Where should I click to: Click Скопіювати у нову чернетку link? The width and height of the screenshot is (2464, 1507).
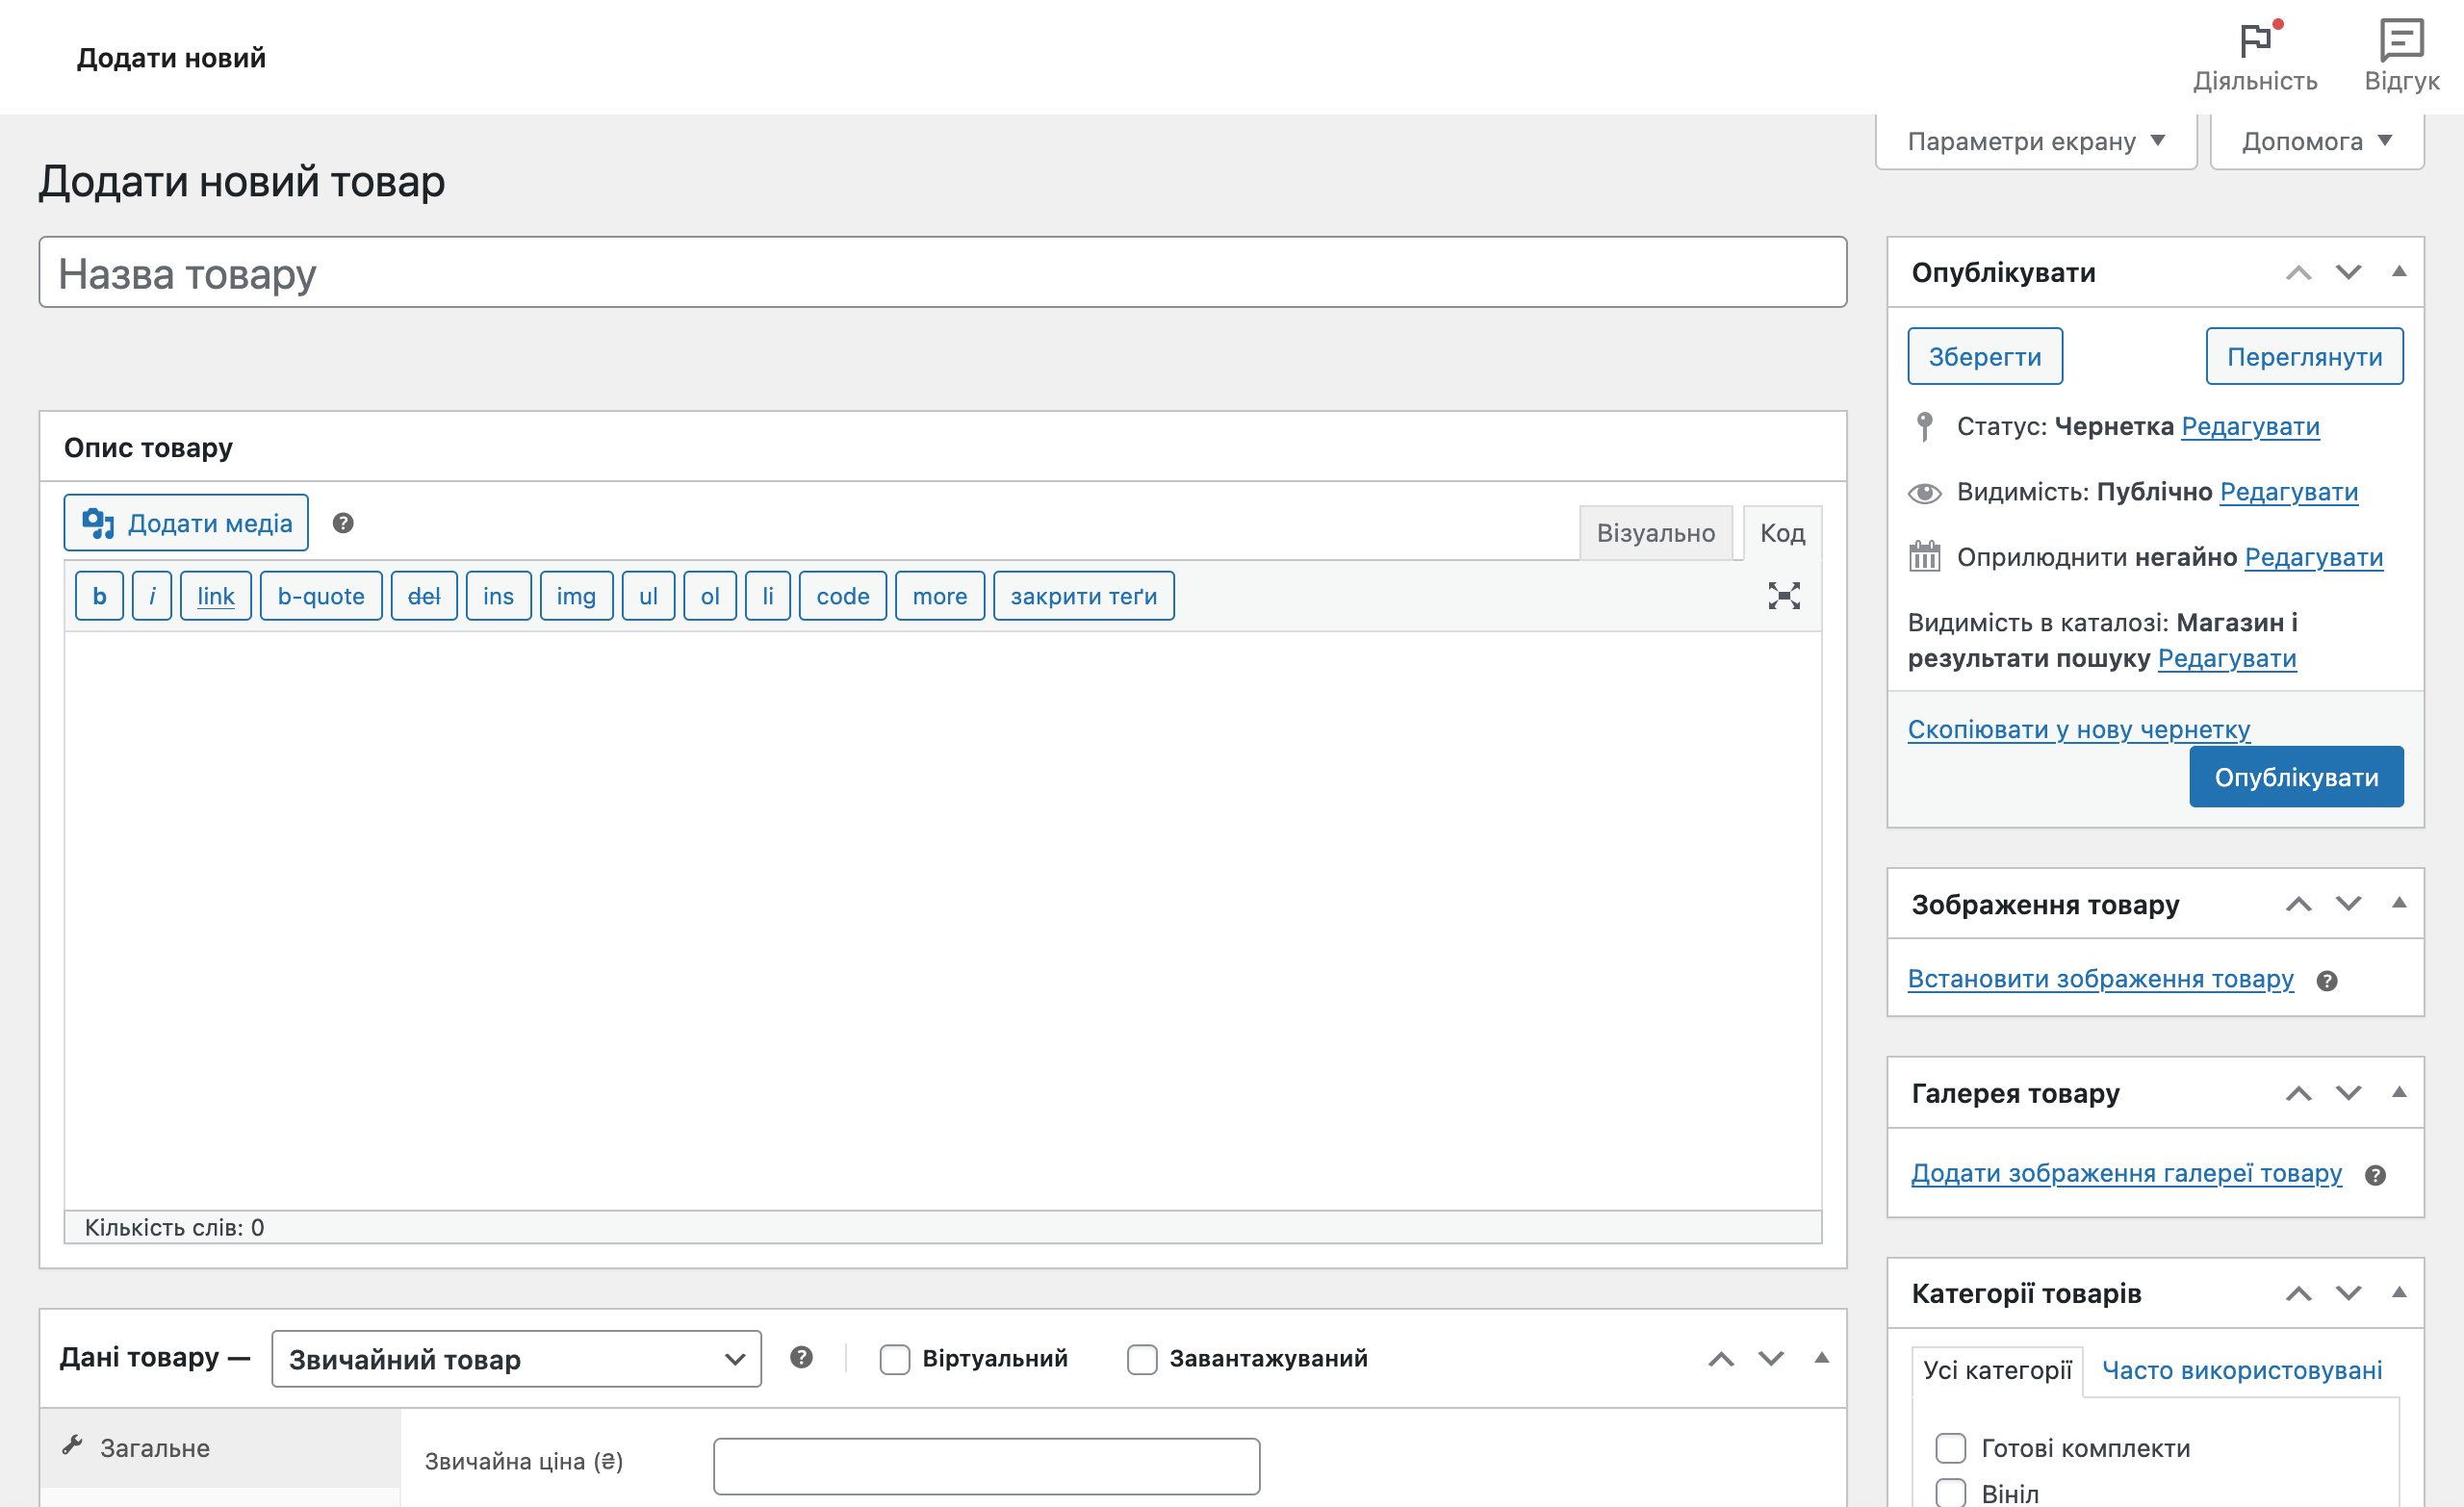(x=2078, y=729)
